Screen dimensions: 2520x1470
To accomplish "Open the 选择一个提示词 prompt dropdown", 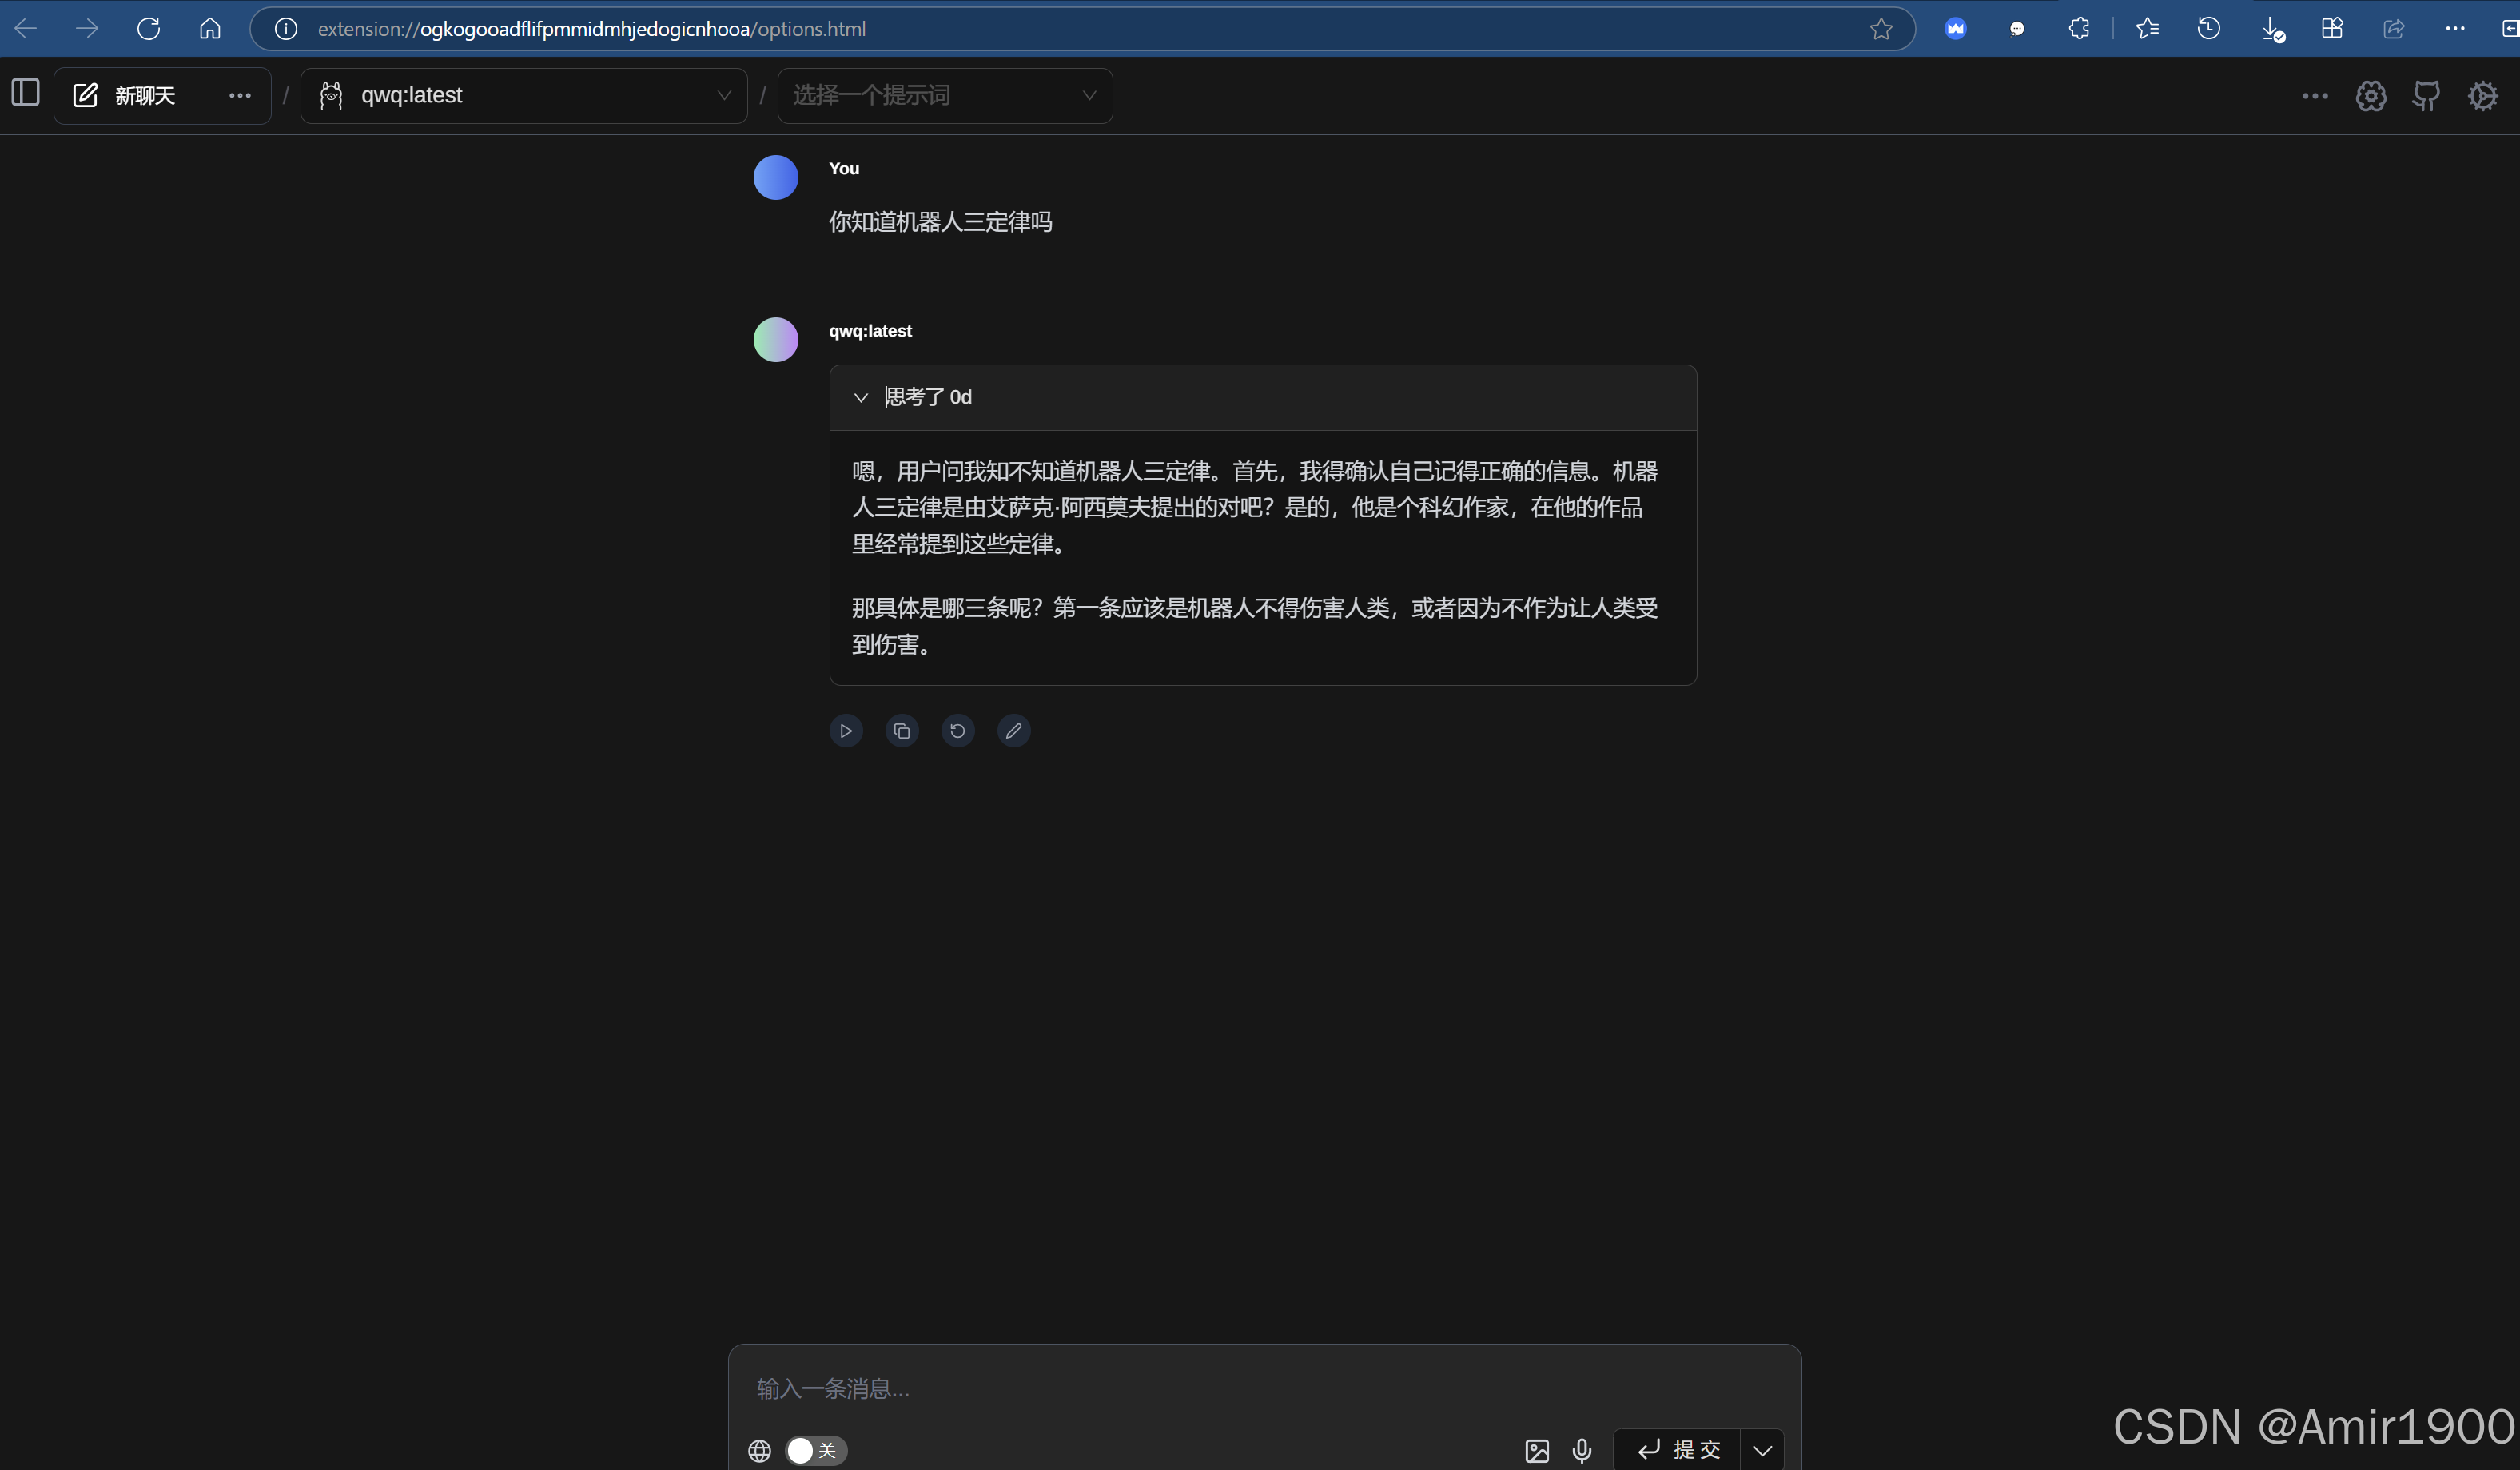I will (x=944, y=96).
